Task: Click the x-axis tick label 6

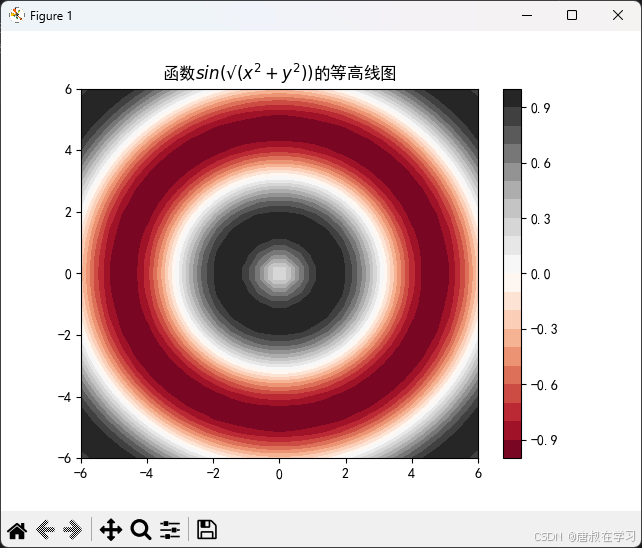Action: (478, 474)
